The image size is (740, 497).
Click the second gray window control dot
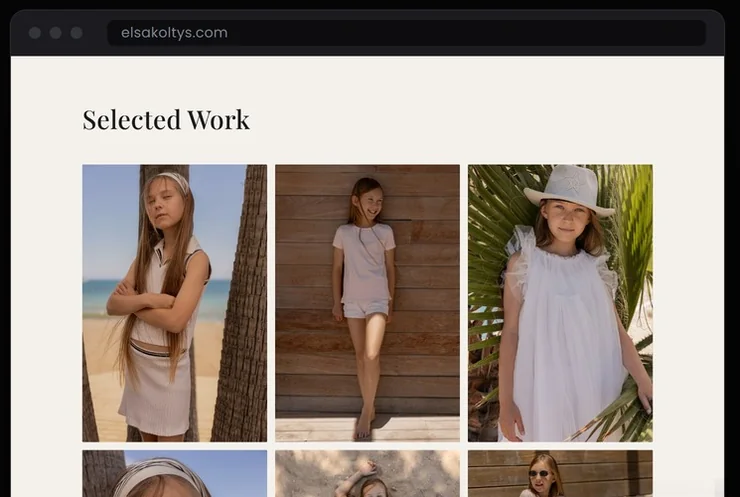[56, 33]
